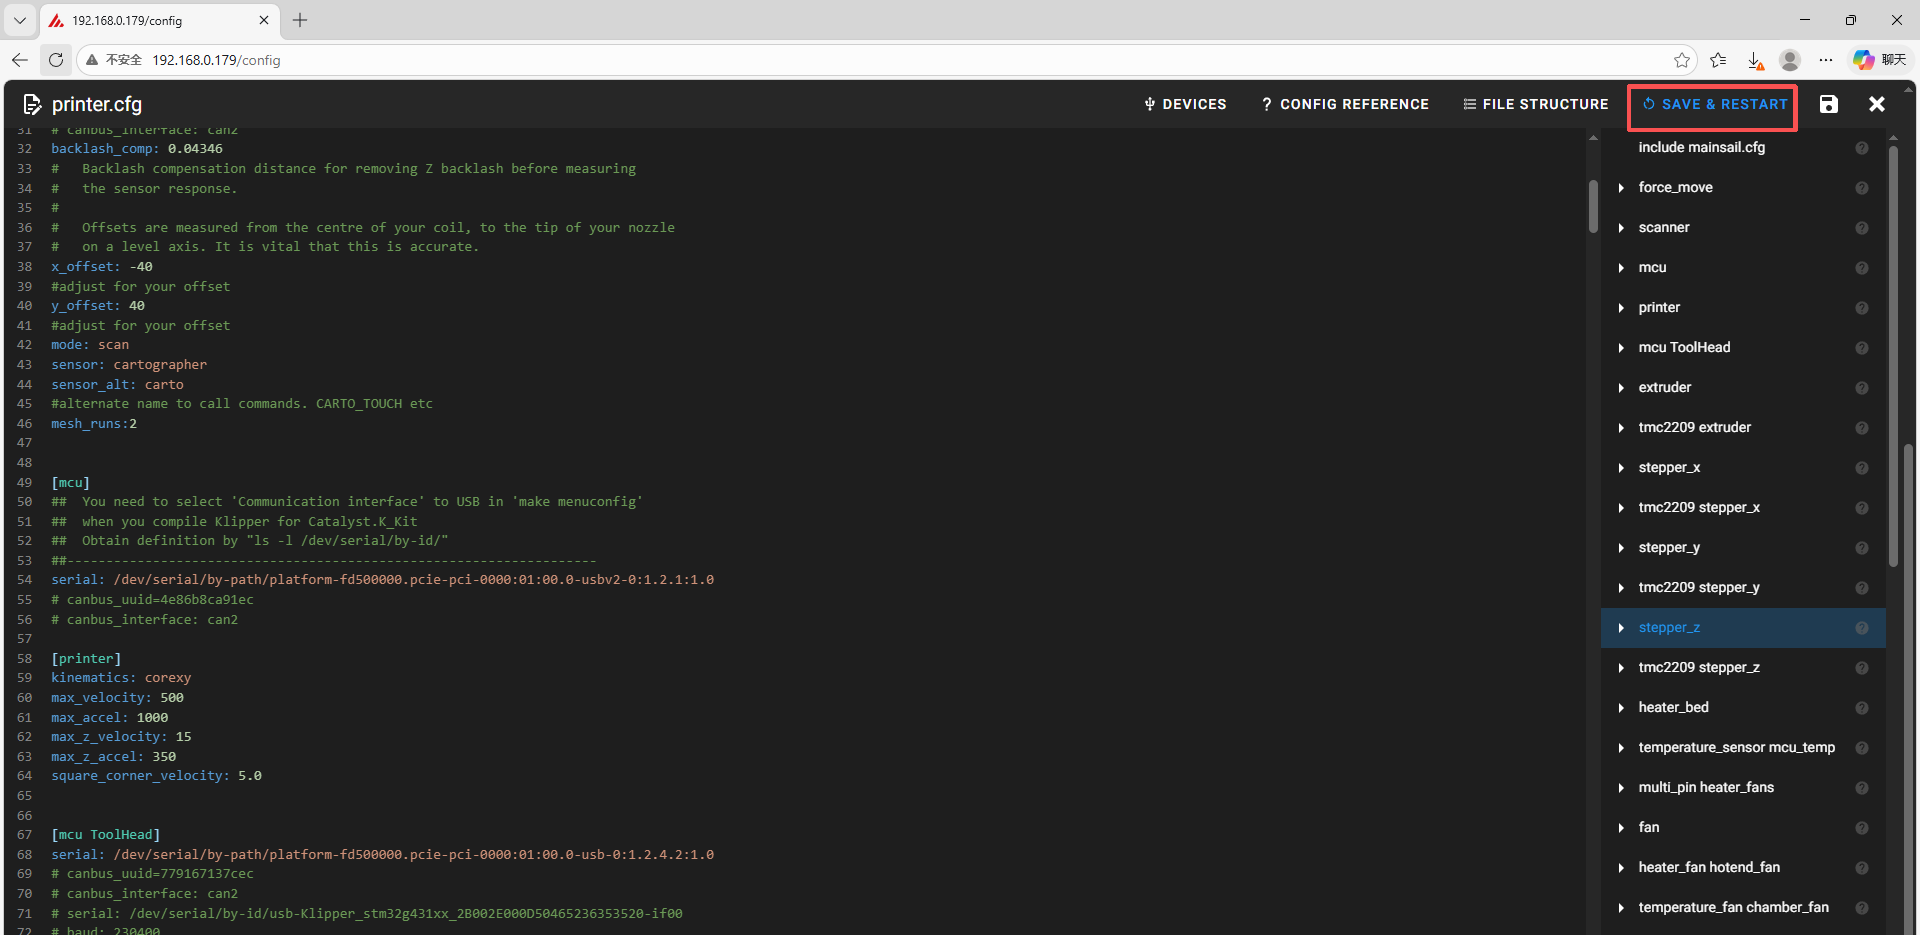Jump to include mainsail.cfg entry
This screenshot has width=1920, height=935.
click(x=1701, y=148)
